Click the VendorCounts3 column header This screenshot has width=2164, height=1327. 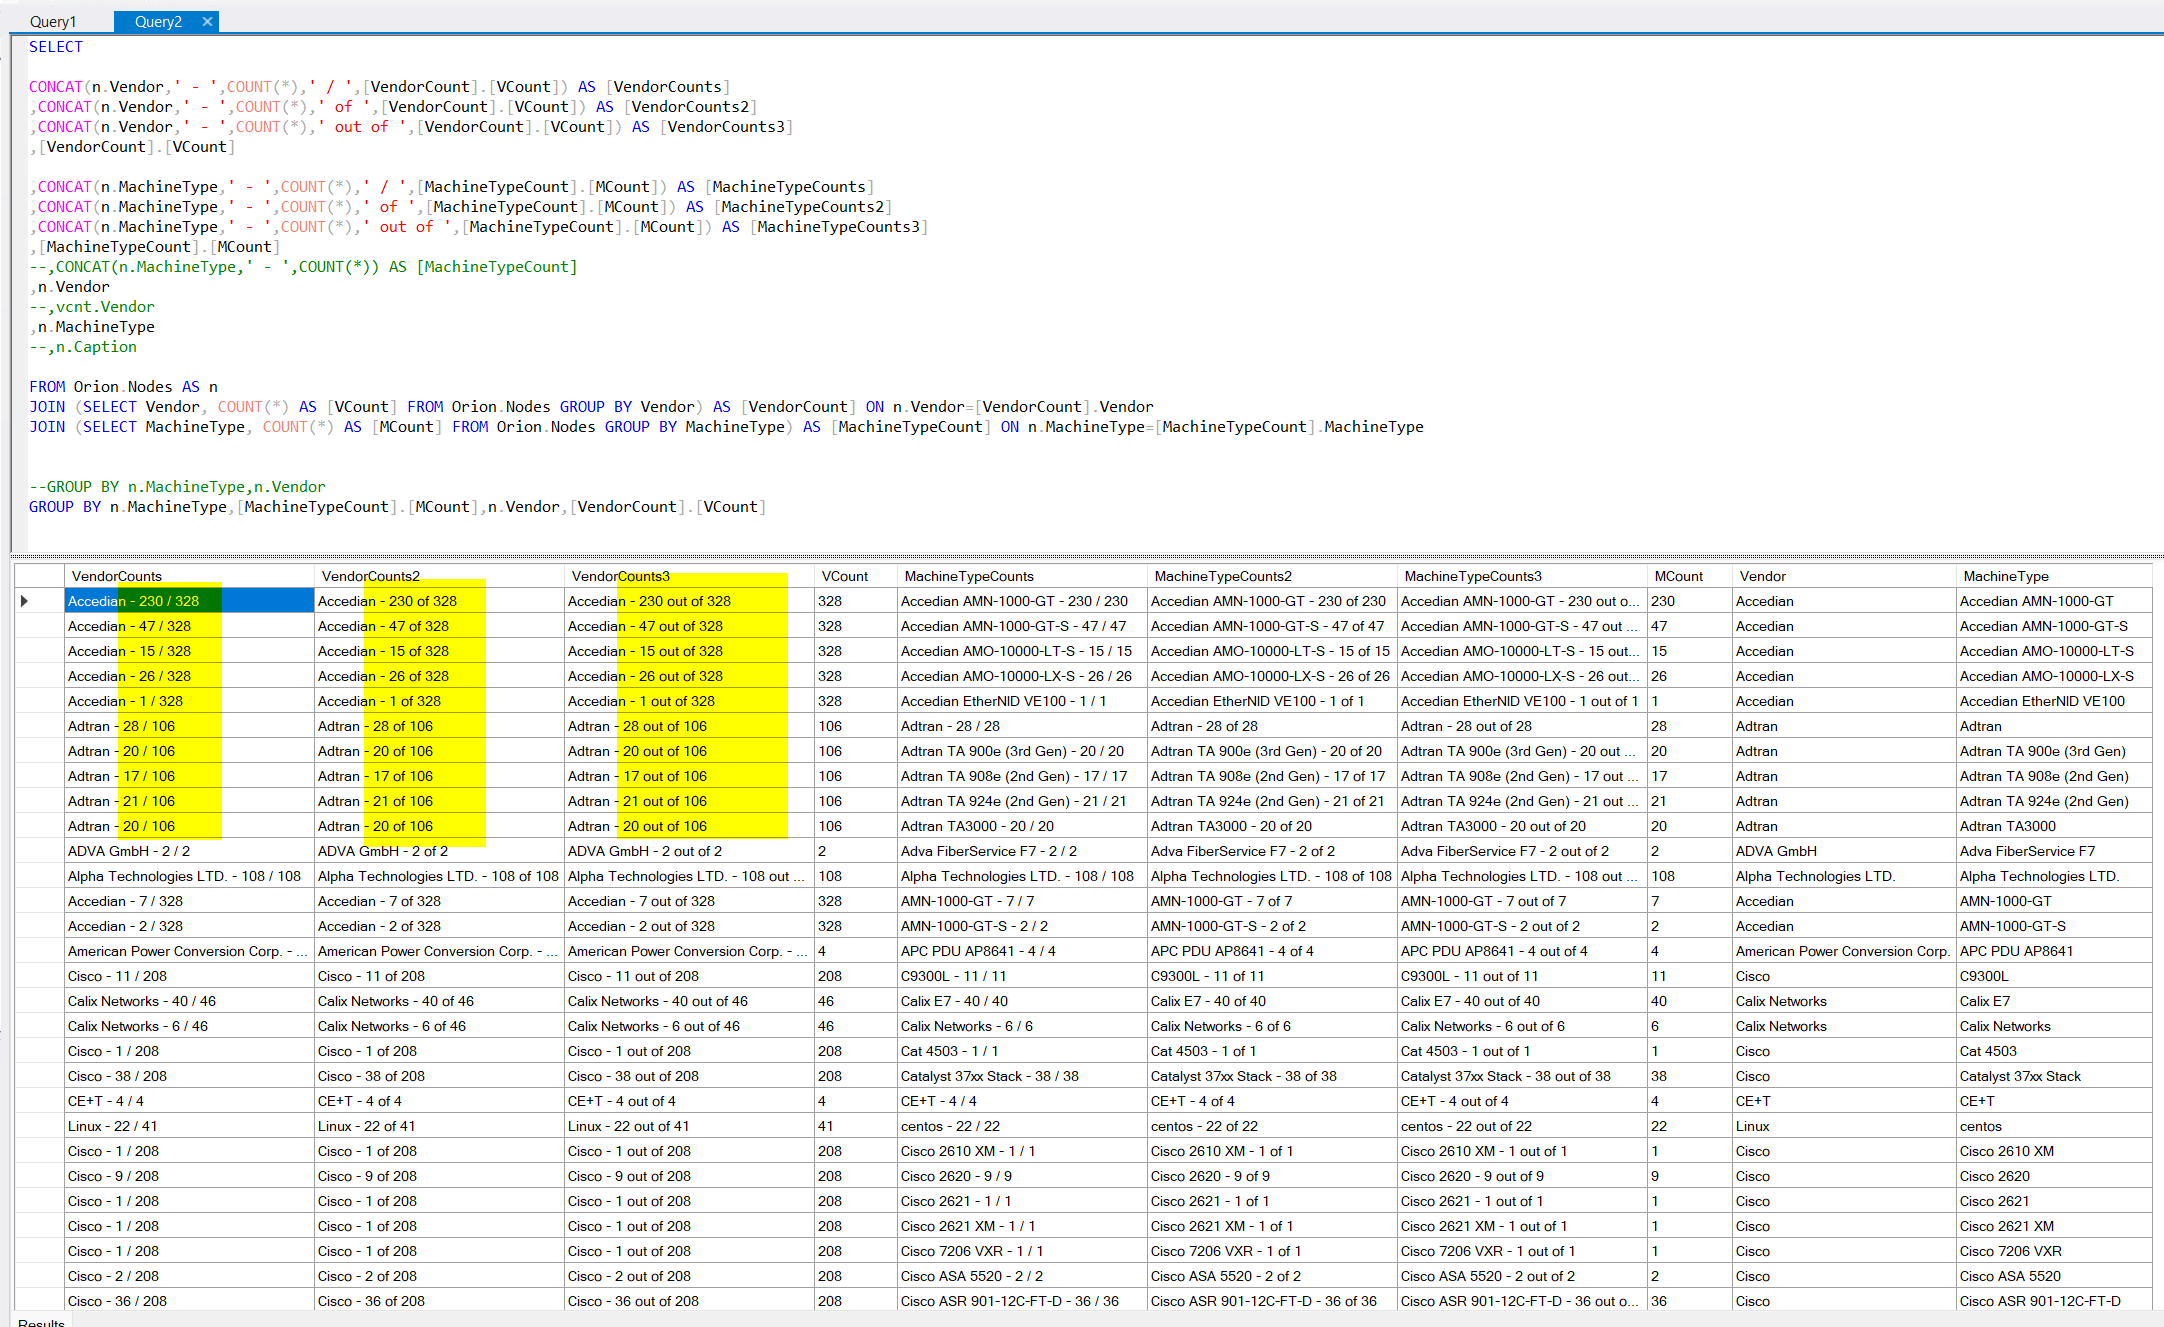[621, 576]
